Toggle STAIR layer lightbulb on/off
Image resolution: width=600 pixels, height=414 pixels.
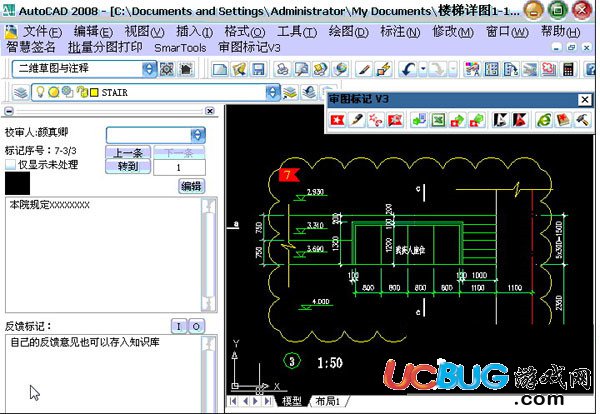[x=40, y=92]
